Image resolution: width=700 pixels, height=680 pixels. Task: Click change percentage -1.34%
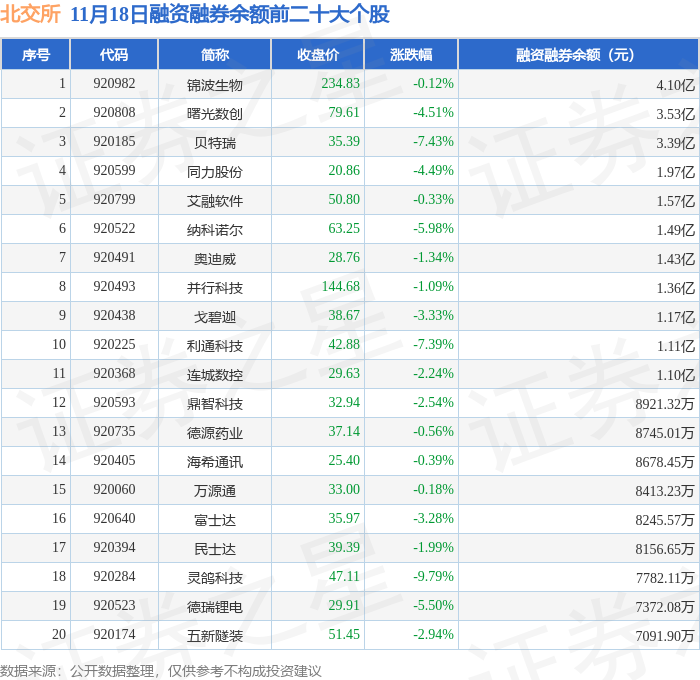433,258
